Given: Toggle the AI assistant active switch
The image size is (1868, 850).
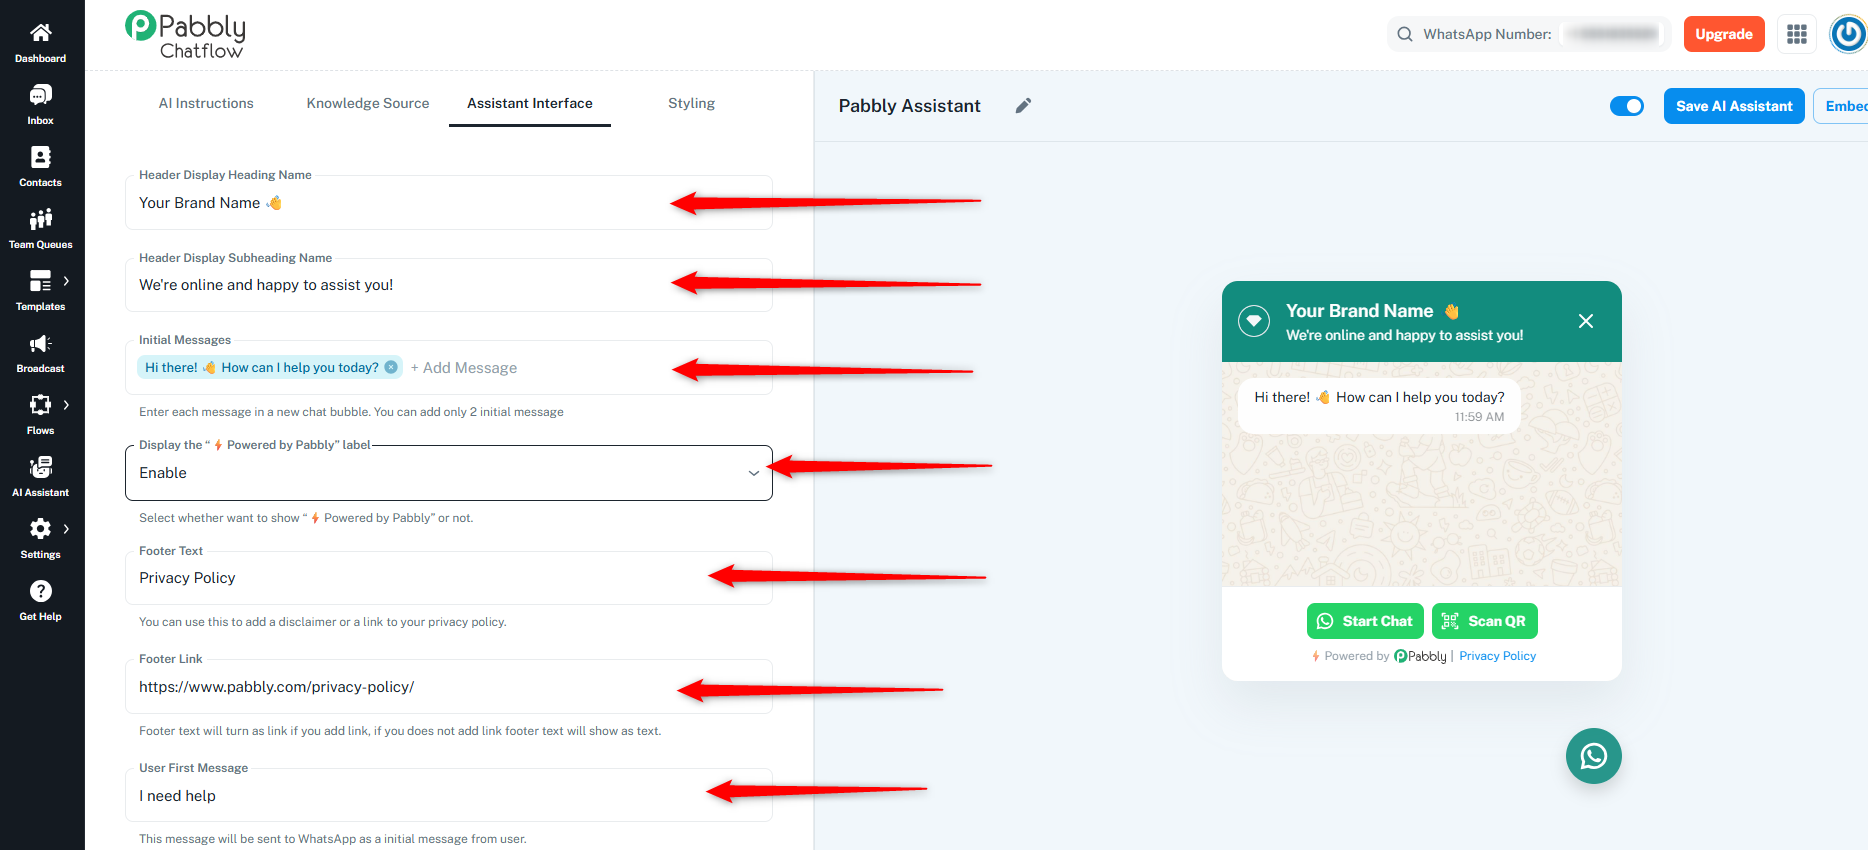Looking at the screenshot, I should pyautogui.click(x=1627, y=106).
